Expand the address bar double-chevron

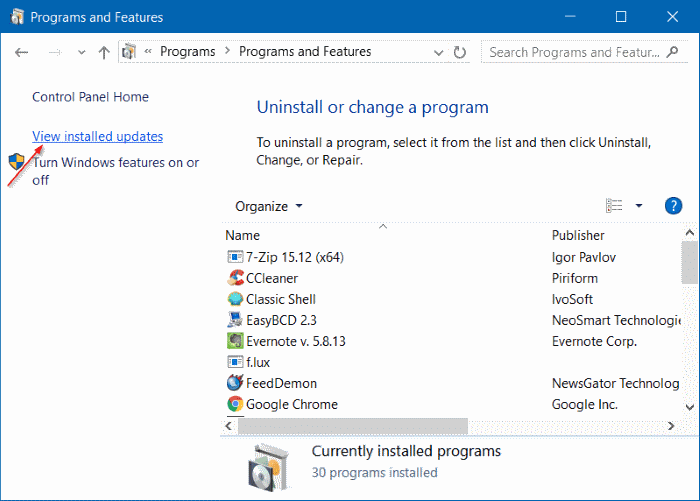(x=148, y=52)
